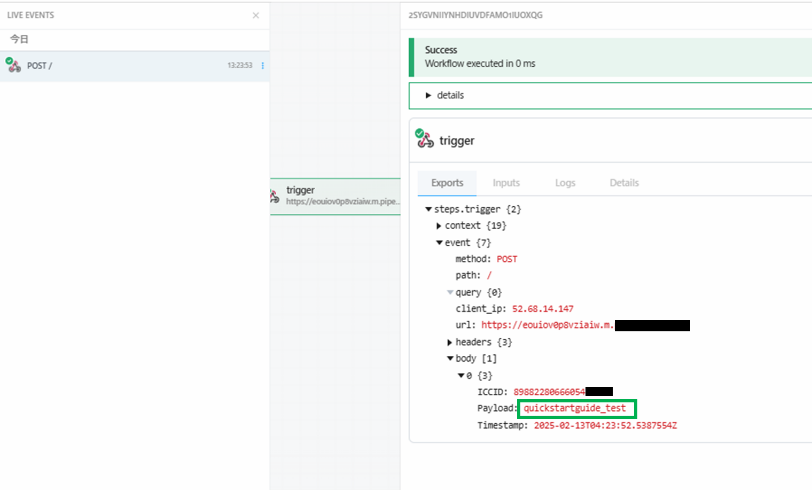Viewport: 812px width, 490px height.
Task: Collapse the event {7} node
Action: pyautogui.click(x=439, y=242)
